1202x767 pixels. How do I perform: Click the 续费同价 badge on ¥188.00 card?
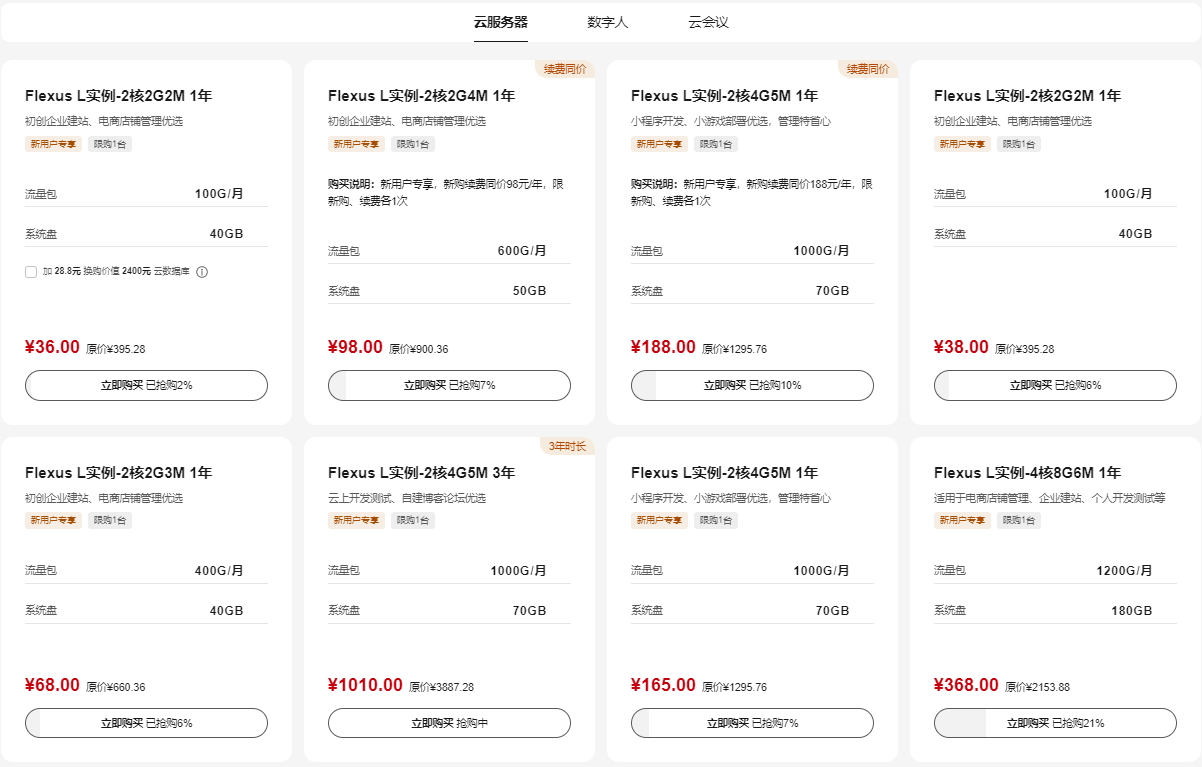click(x=868, y=69)
